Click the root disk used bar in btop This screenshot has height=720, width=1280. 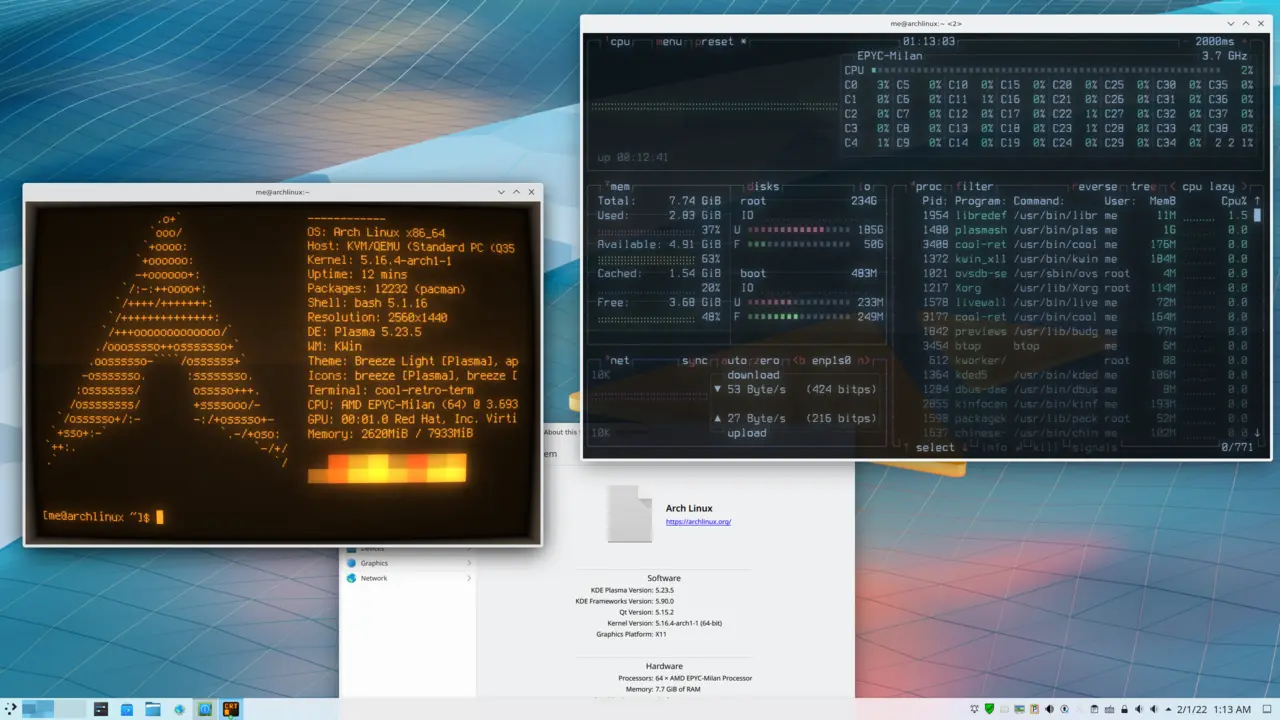tap(797, 230)
